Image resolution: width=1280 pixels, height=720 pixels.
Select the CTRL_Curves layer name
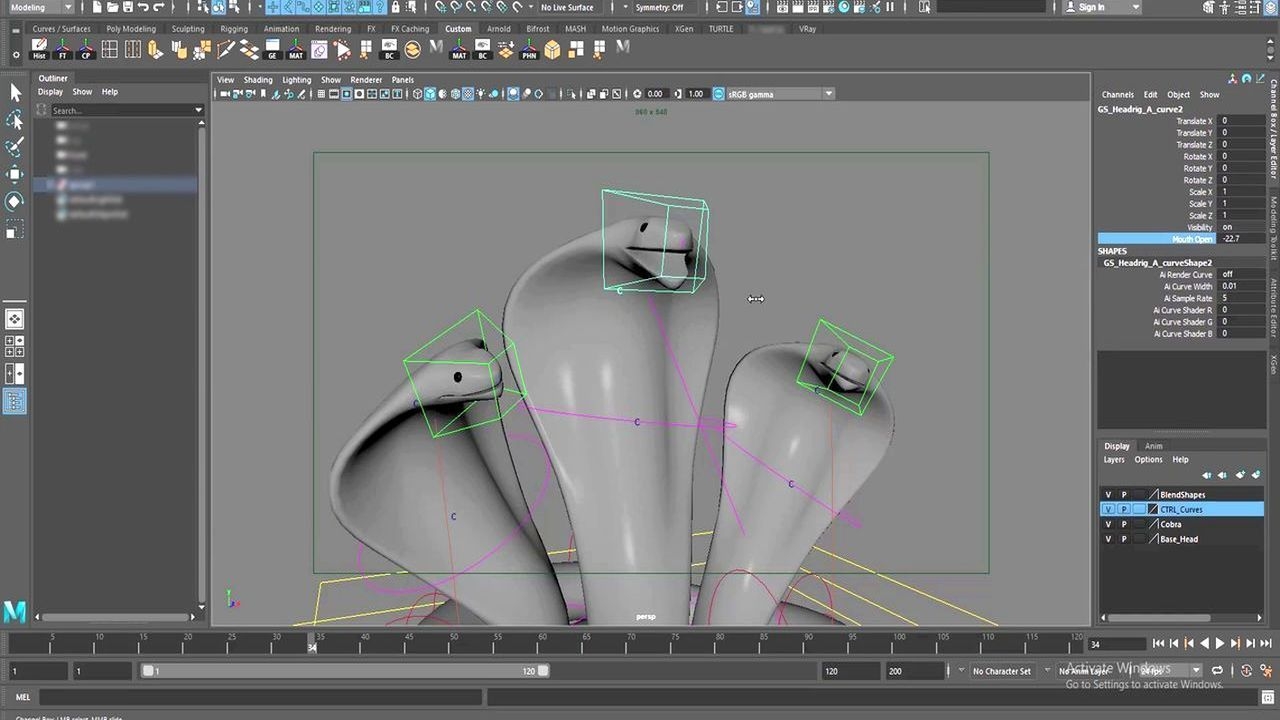point(1181,510)
